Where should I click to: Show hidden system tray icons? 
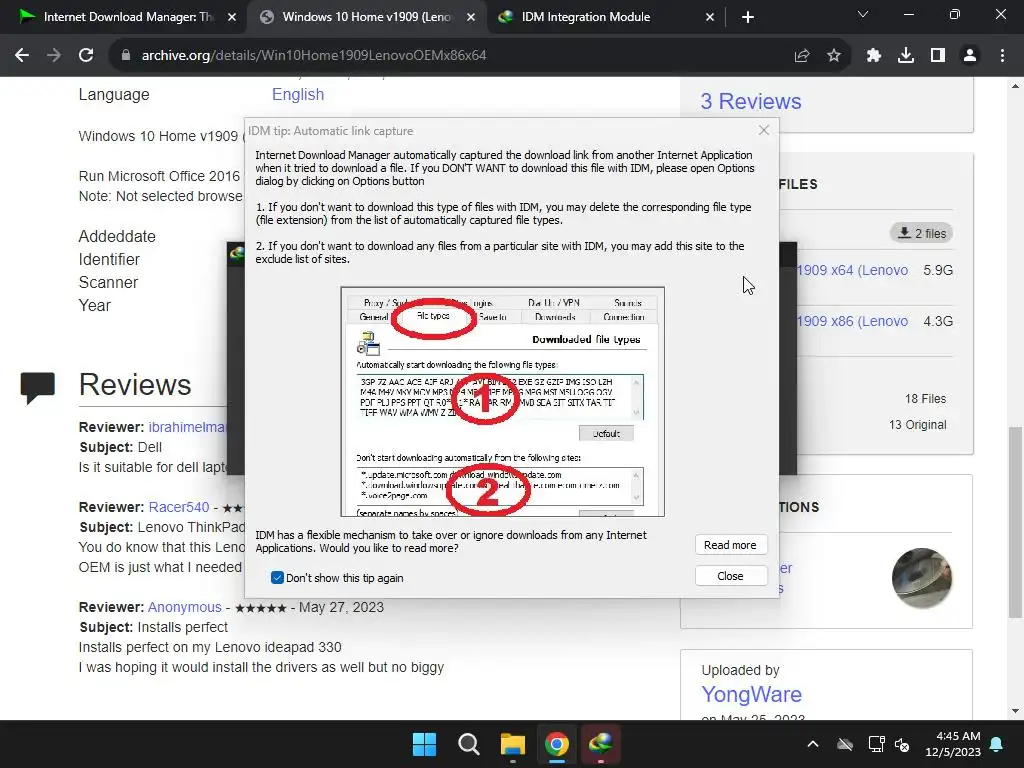tap(812, 744)
